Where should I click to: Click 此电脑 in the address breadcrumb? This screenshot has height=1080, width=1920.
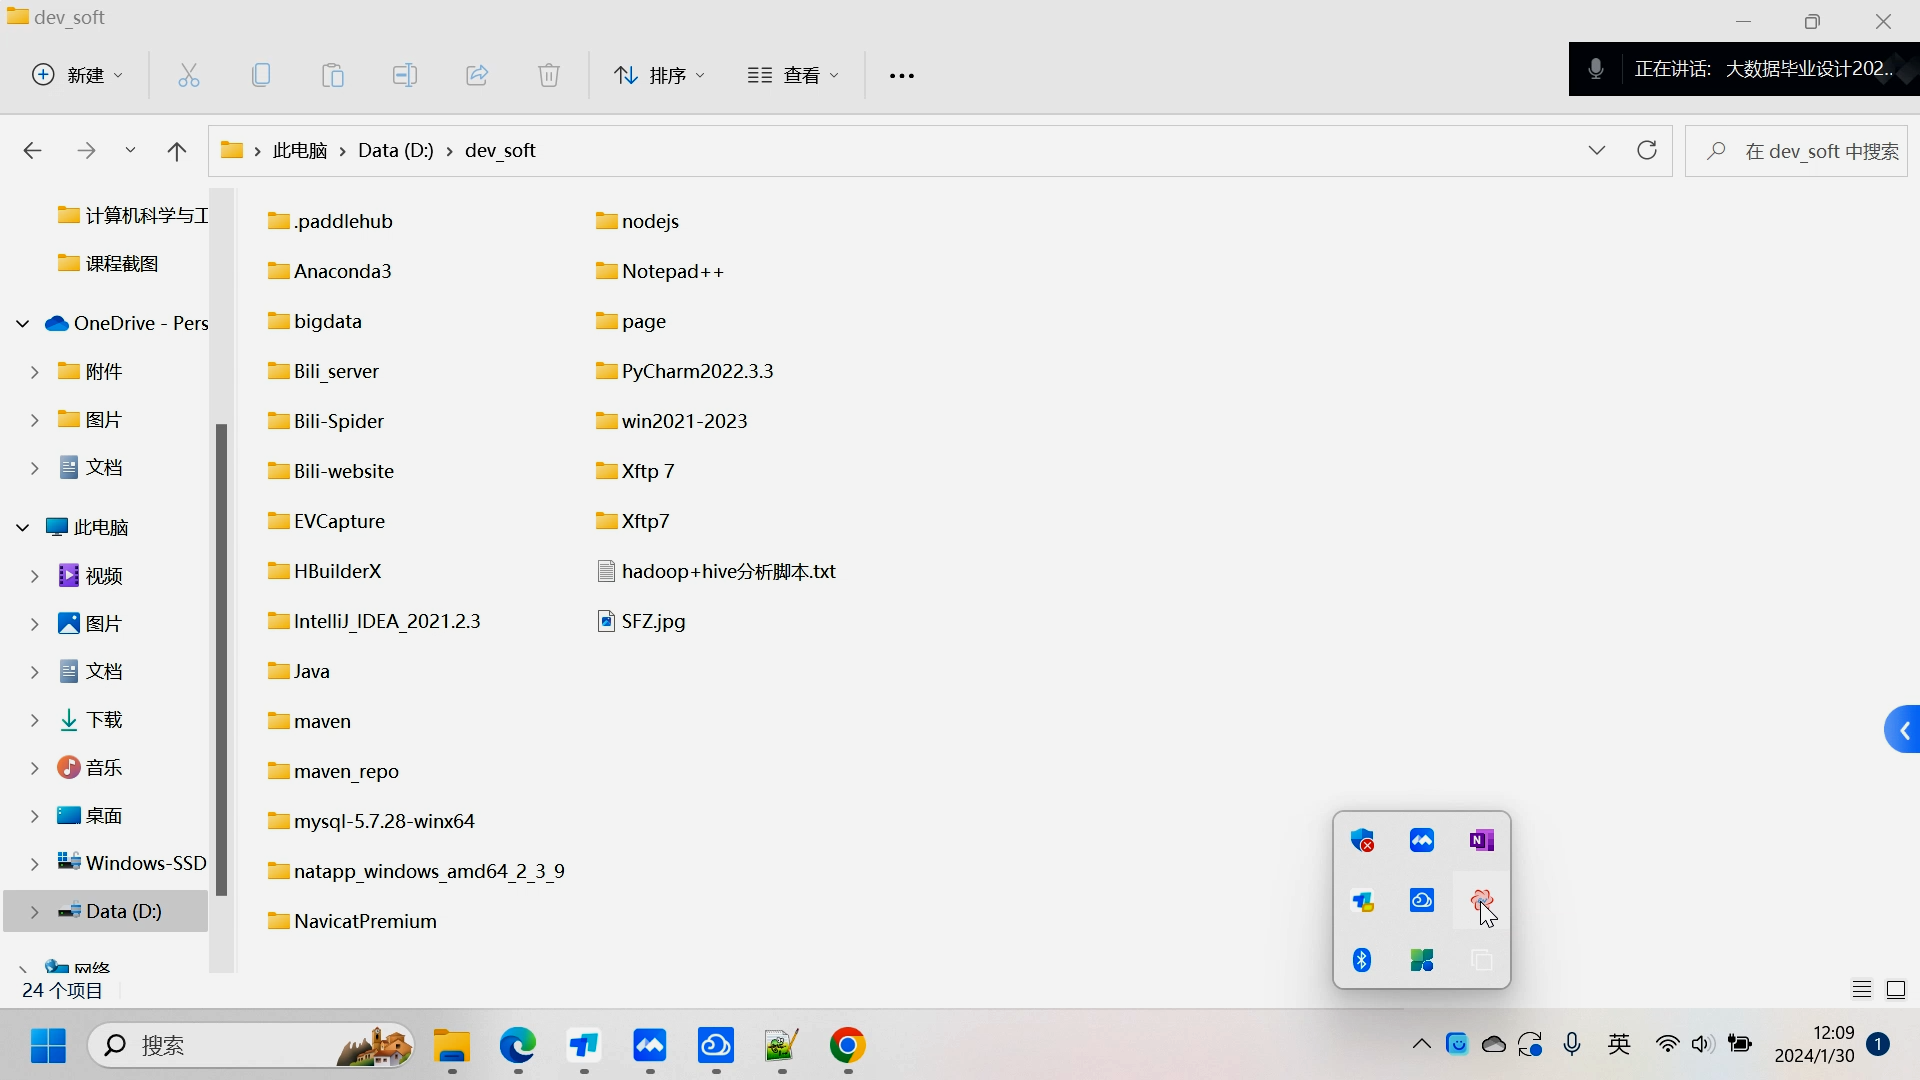(x=300, y=150)
